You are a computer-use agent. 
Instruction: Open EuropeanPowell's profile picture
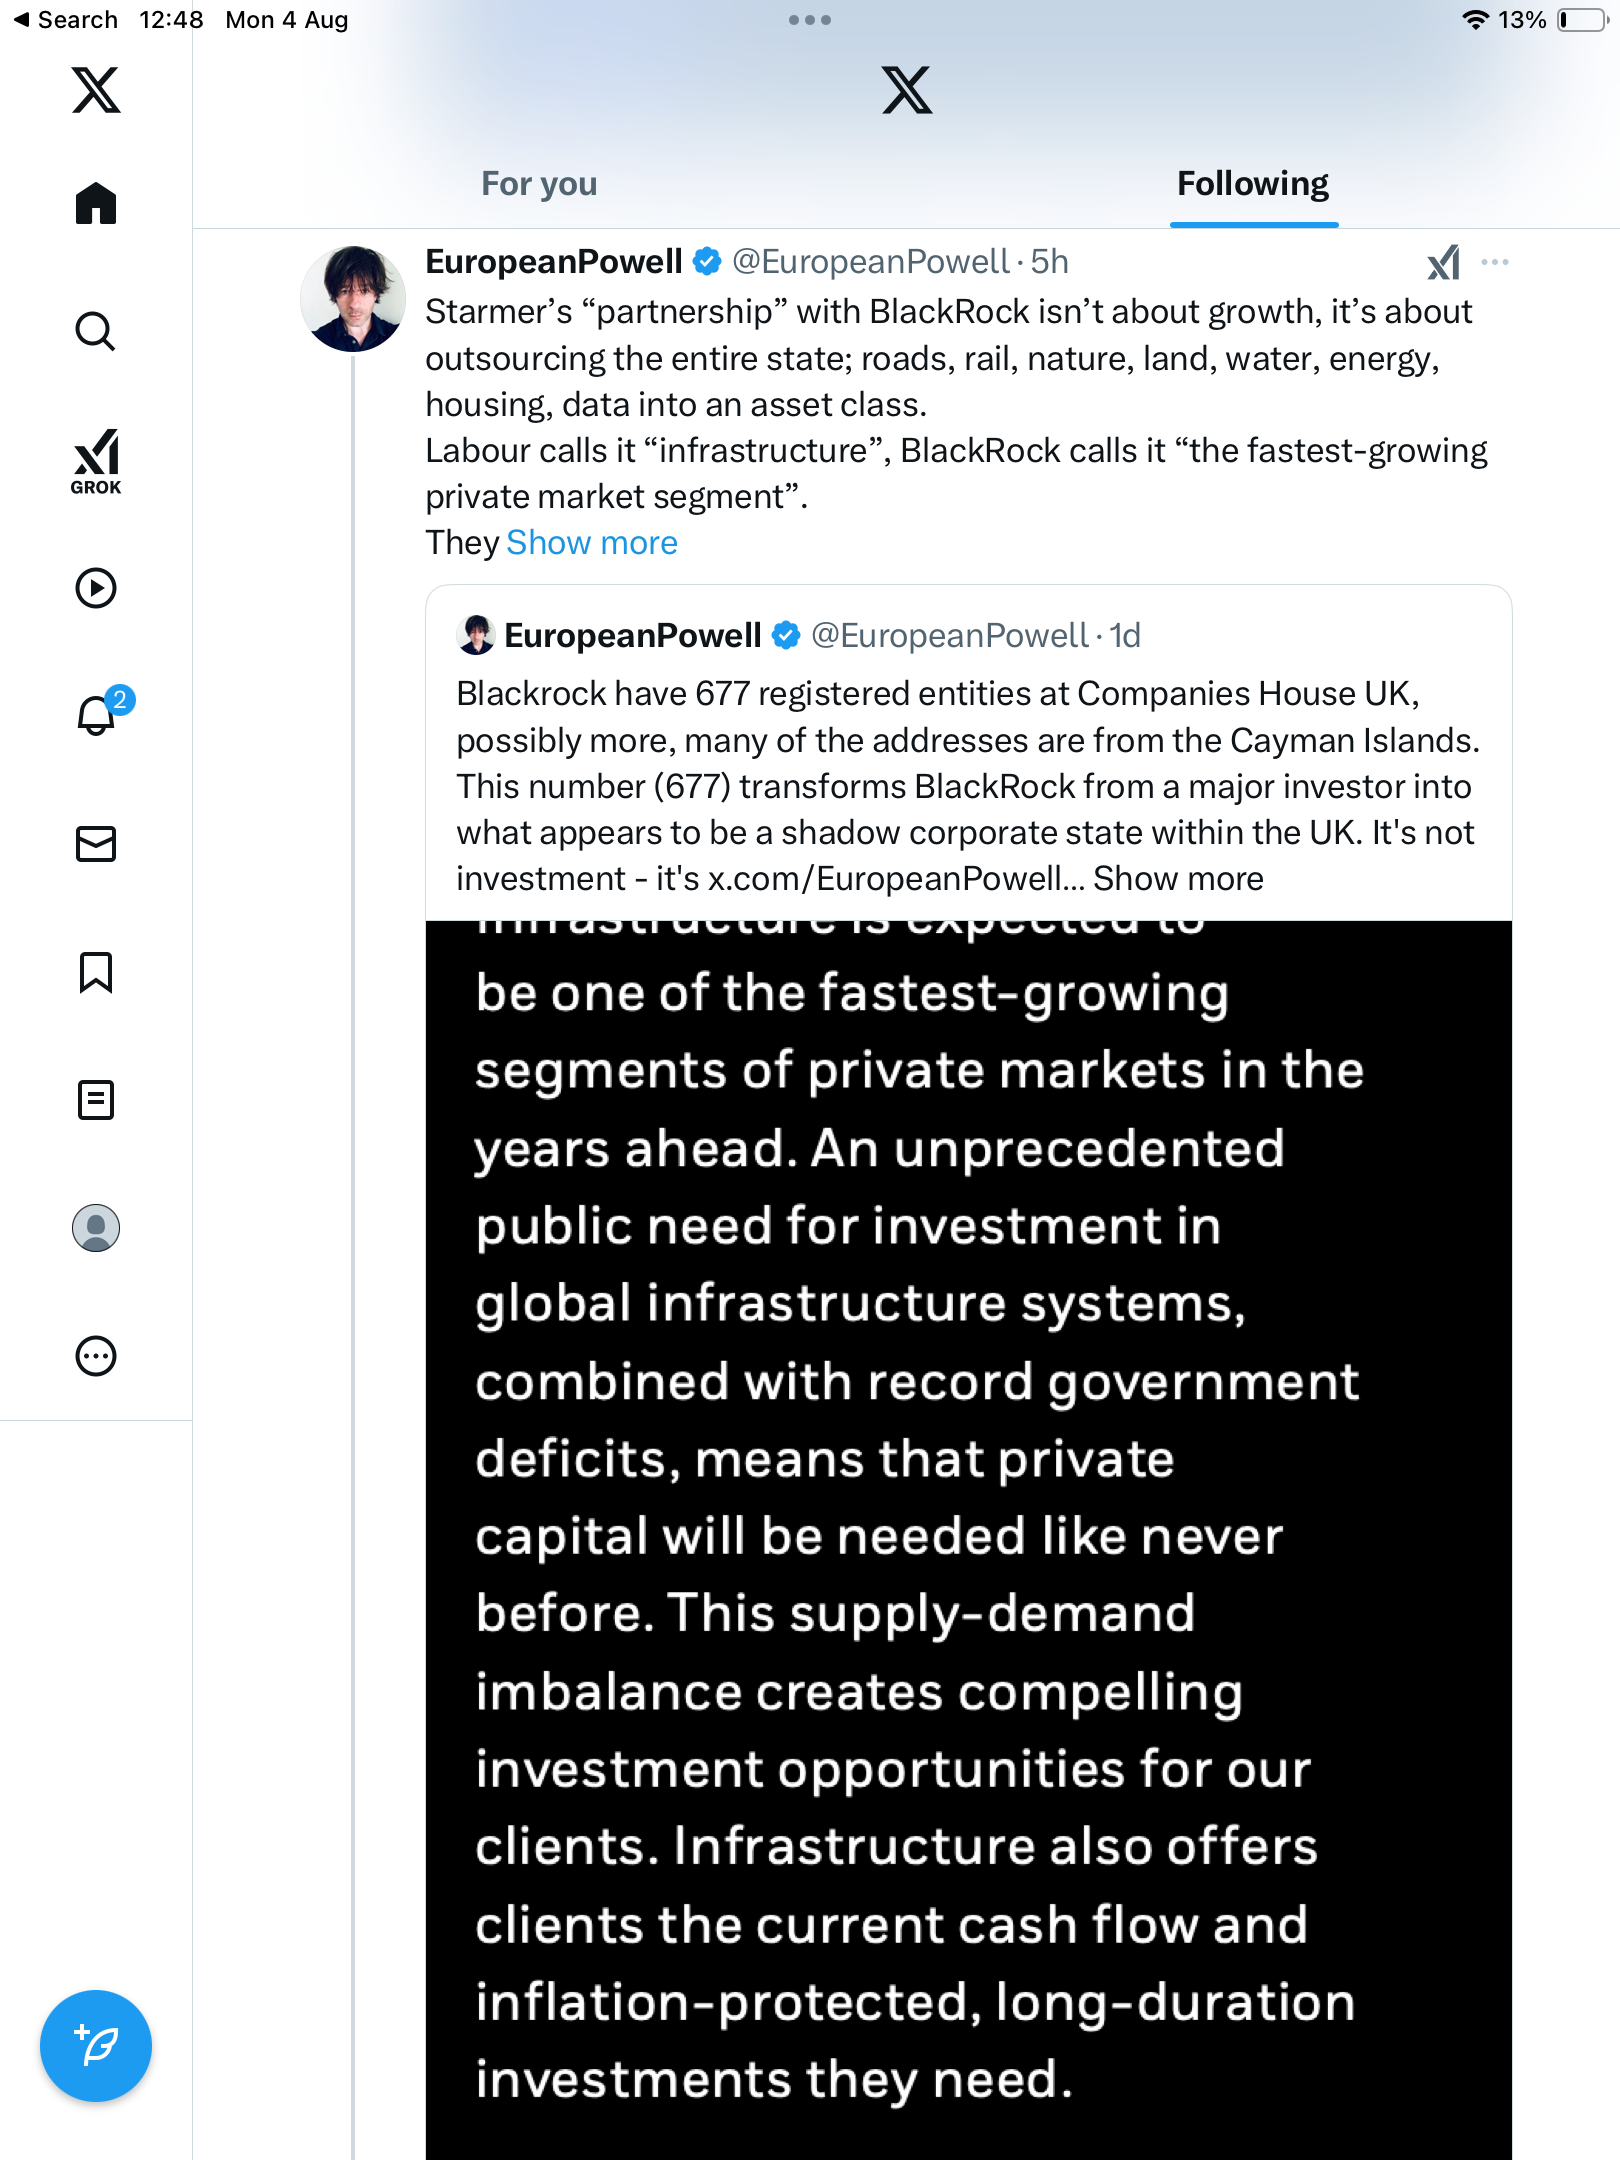pos(353,299)
